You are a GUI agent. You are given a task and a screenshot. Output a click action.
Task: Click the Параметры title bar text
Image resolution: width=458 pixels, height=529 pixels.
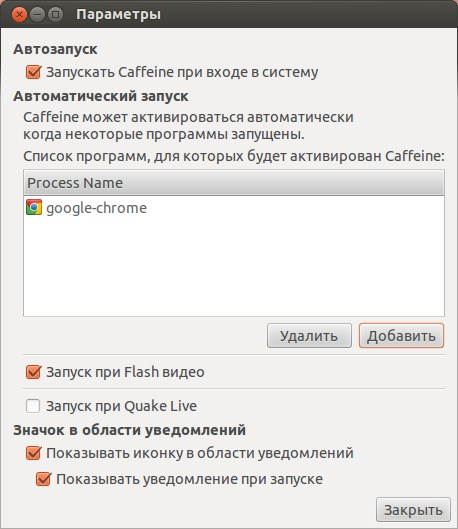click(118, 15)
